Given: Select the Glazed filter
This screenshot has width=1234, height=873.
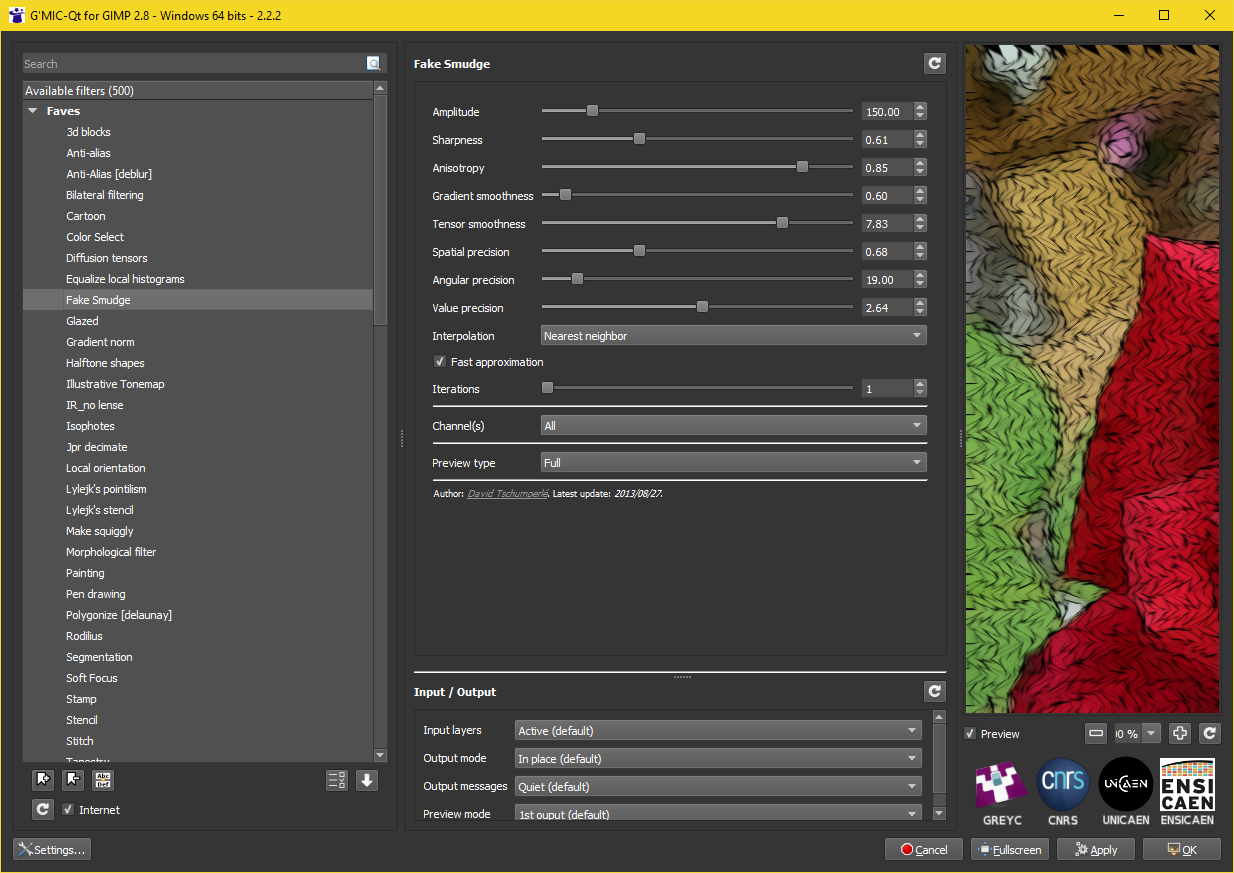Looking at the screenshot, I should 82,321.
